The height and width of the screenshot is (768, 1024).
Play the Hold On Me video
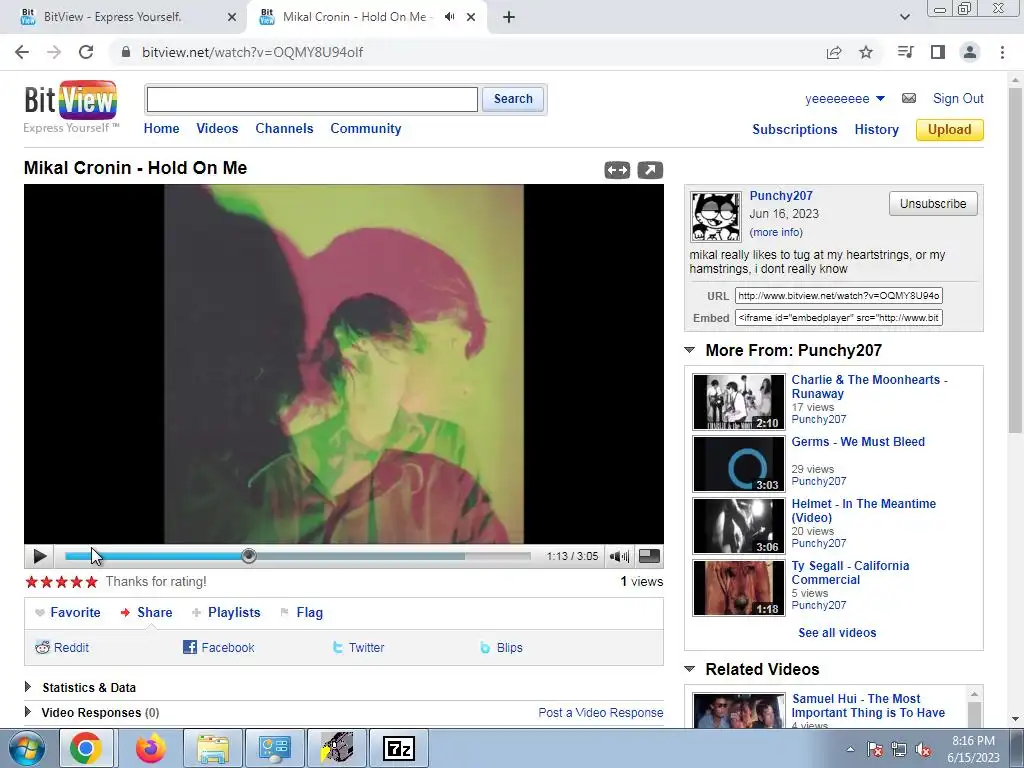coord(39,556)
